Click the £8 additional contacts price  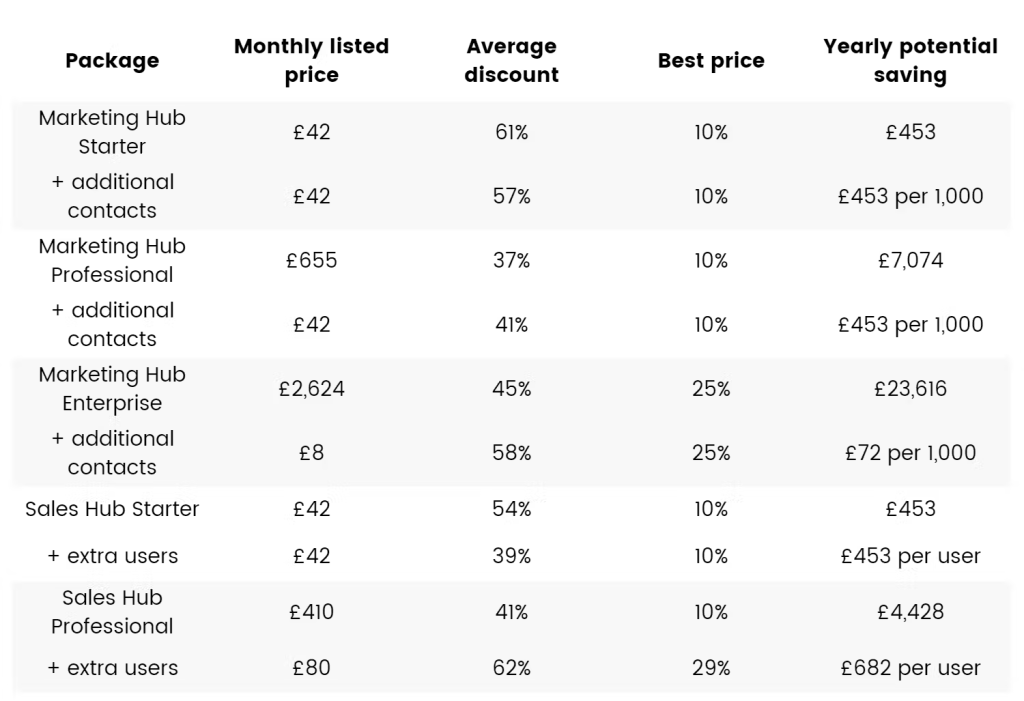coord(311,453)
